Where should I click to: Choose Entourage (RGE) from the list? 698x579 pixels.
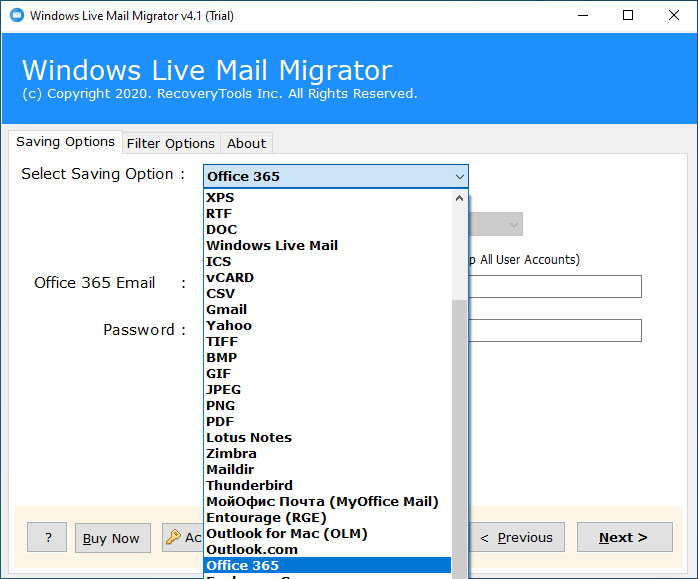(x=328, y=518)
